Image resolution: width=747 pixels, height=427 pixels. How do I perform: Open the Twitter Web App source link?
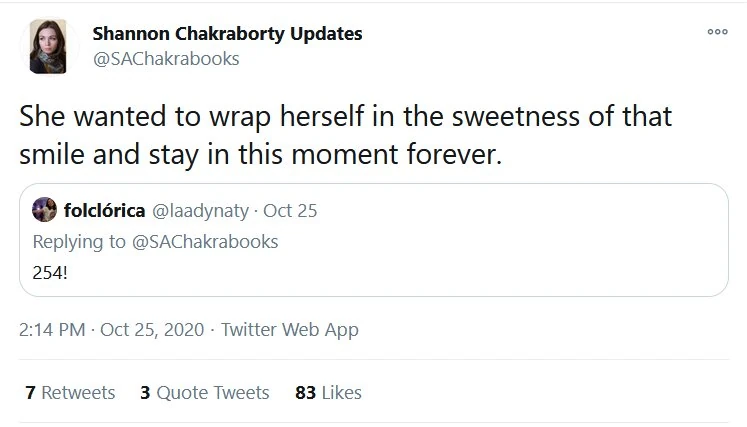[x=289, y=329]
